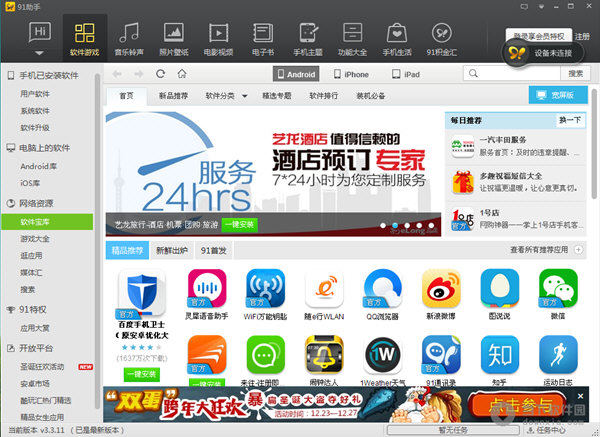The image size is (600, 437).
Task: Go back with the left arrow
Action: (117, 74)
